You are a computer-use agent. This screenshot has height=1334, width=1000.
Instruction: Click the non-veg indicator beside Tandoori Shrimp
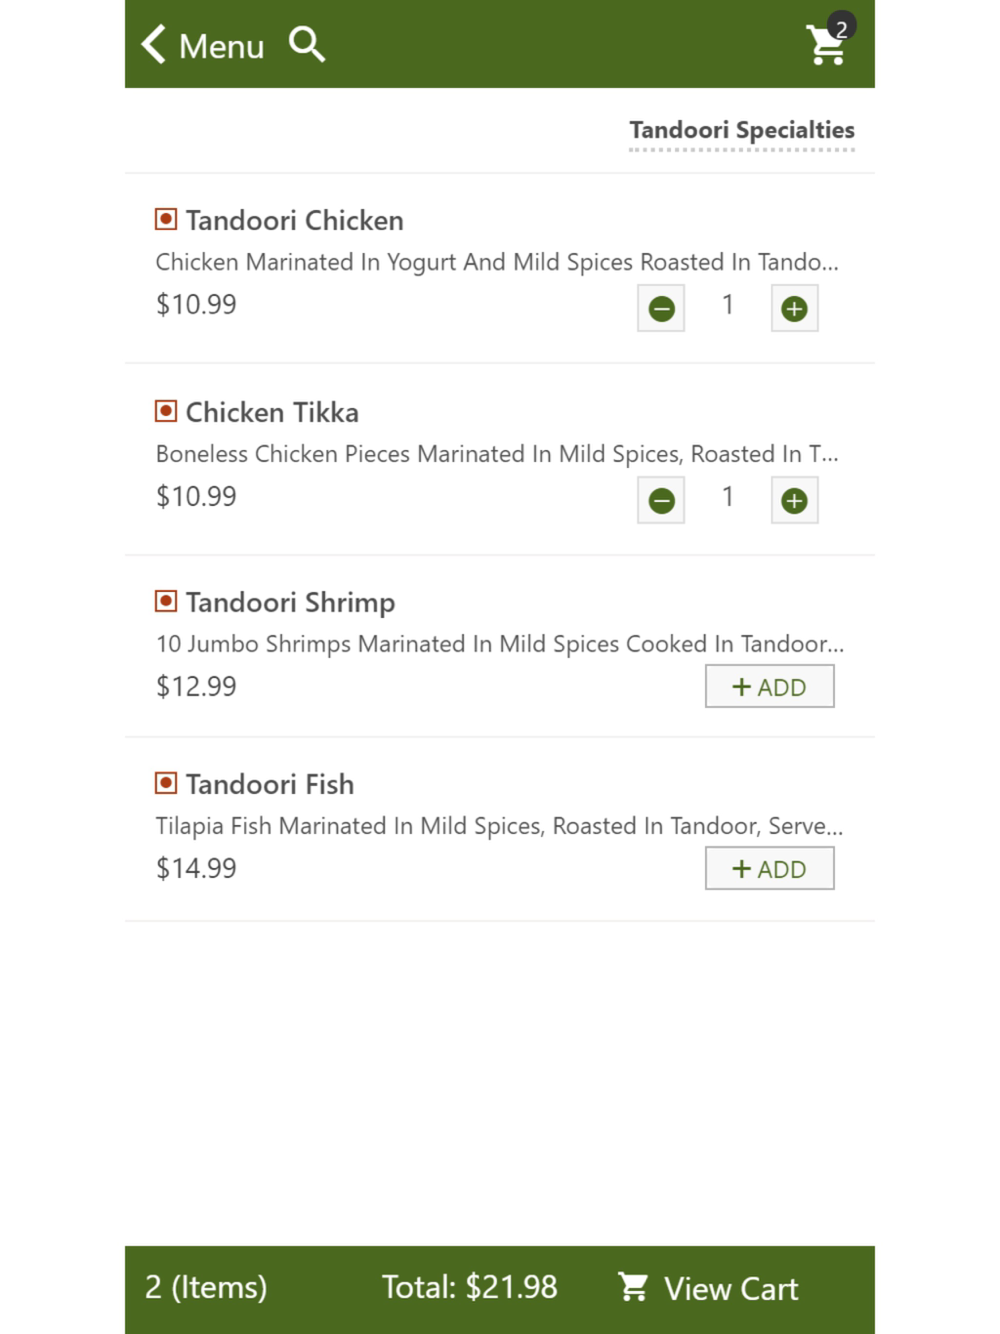coord(166,601)
